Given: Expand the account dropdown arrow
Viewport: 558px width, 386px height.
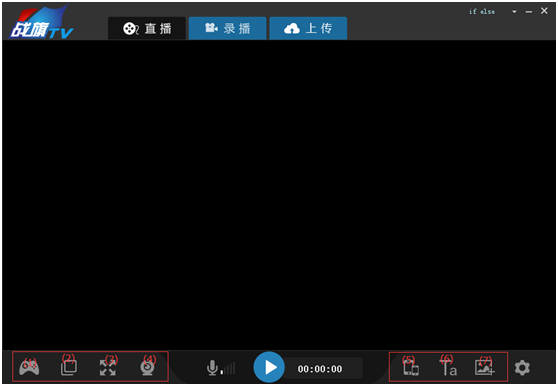Looking at the screenshot, I should click(514, 12).
